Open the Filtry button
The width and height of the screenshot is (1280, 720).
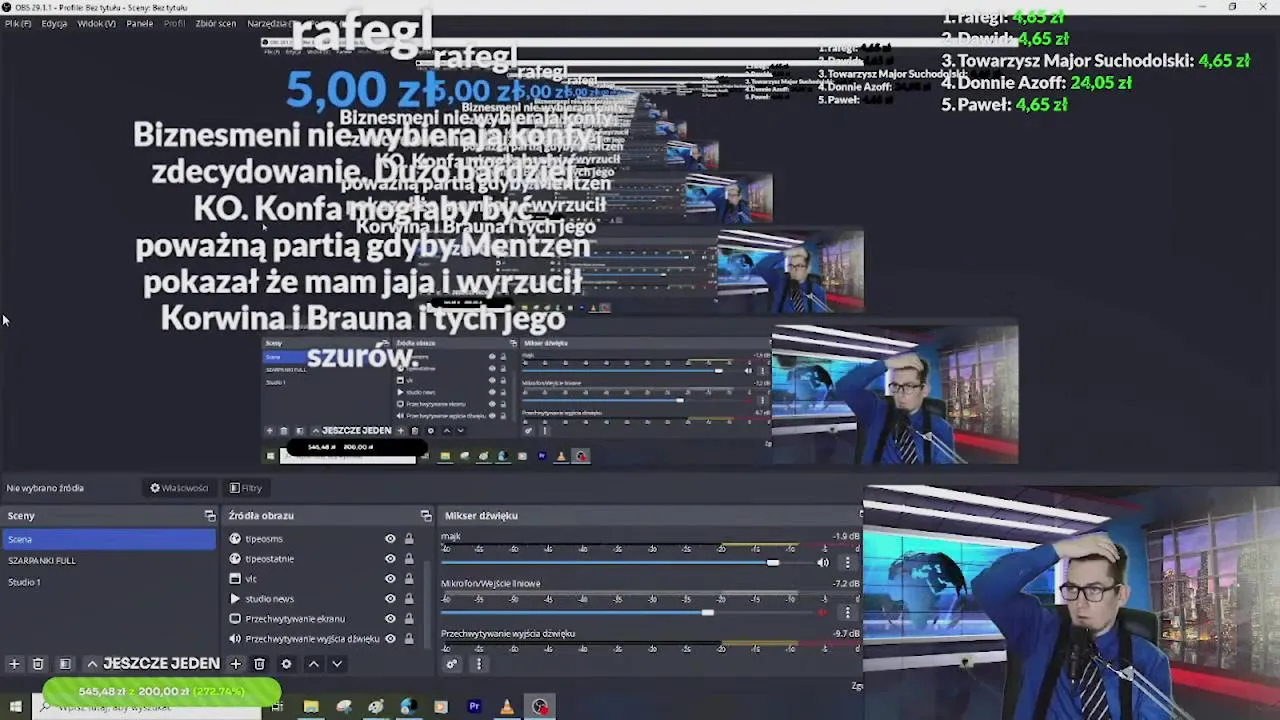(x=245, y=488)
